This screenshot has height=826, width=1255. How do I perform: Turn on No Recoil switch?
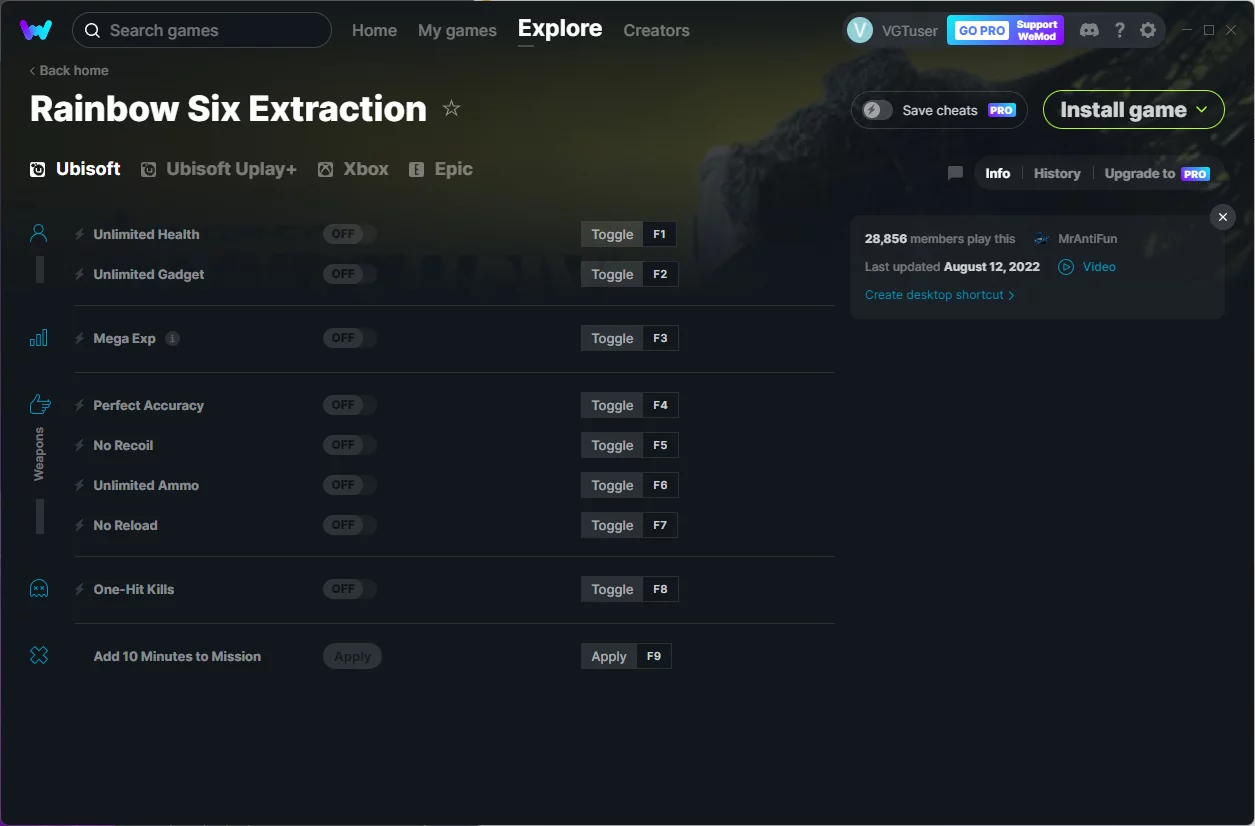(x=349, y=445)
